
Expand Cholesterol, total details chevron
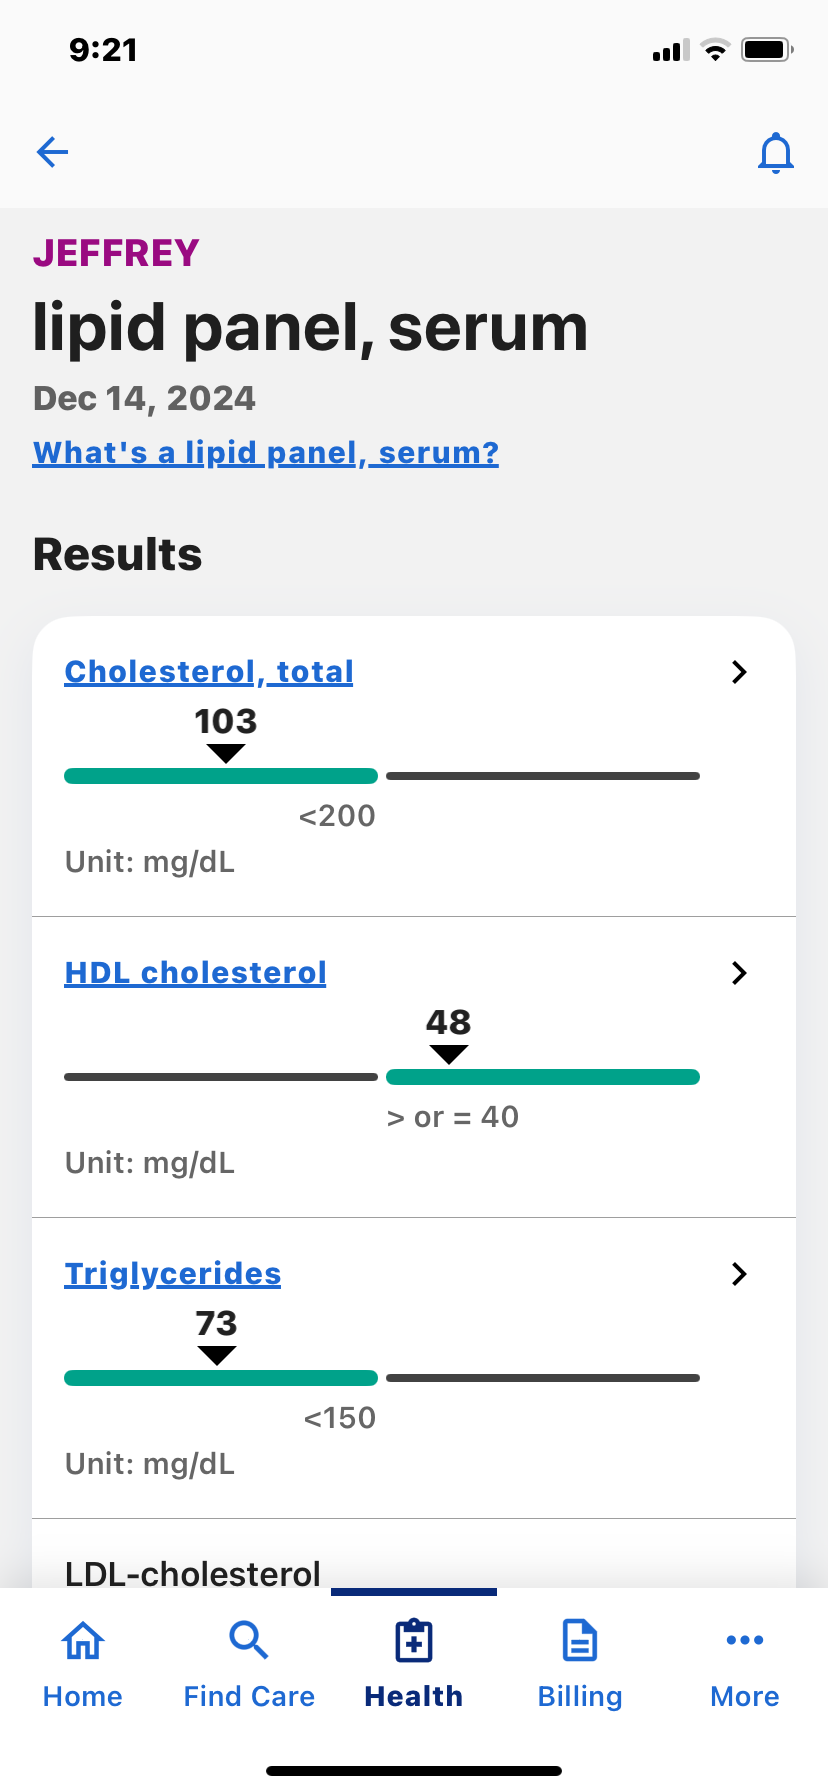tap(739, 672)
